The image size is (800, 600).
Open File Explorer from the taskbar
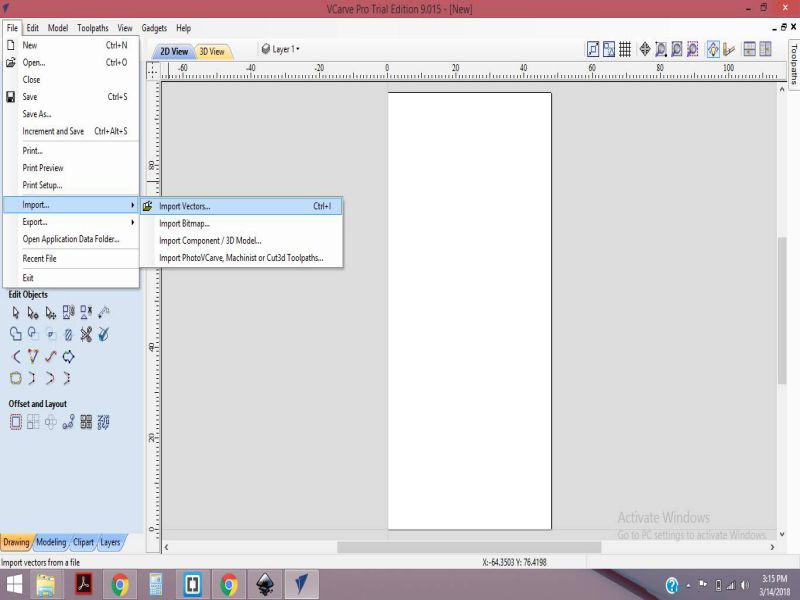(x=46, y=585)
